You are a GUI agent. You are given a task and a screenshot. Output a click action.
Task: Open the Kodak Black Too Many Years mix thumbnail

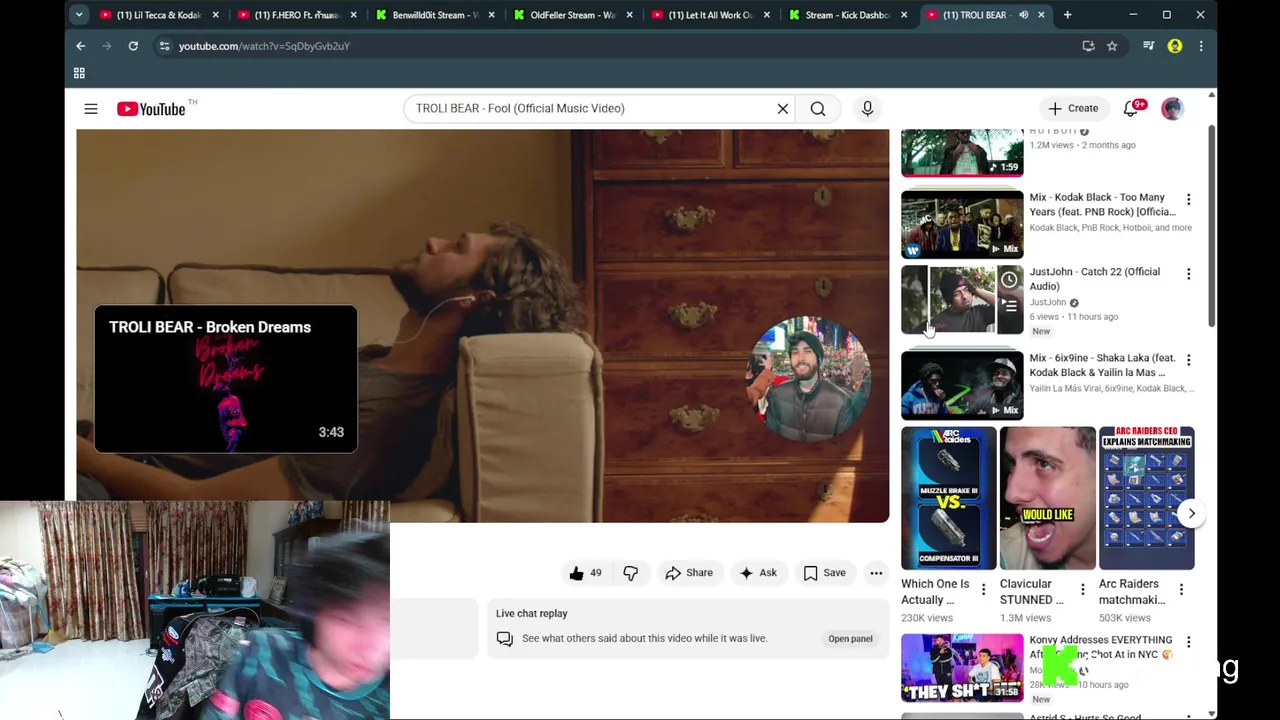tap(962, 224)
